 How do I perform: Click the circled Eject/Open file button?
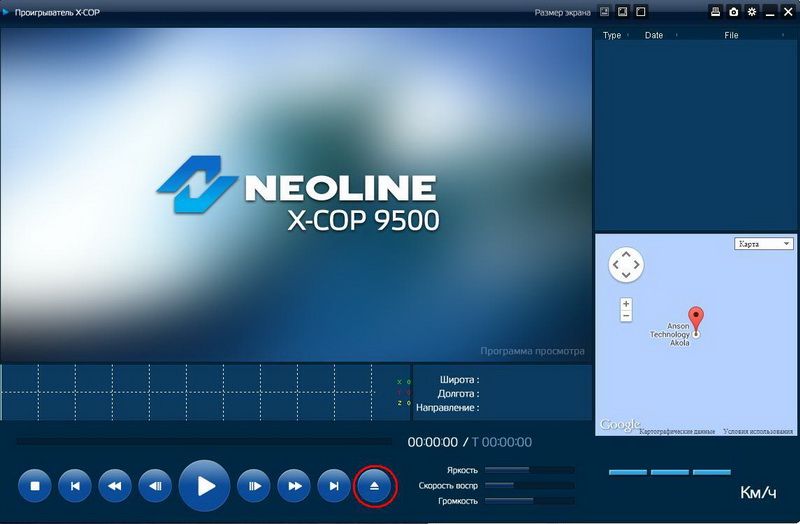coord(375,486)
